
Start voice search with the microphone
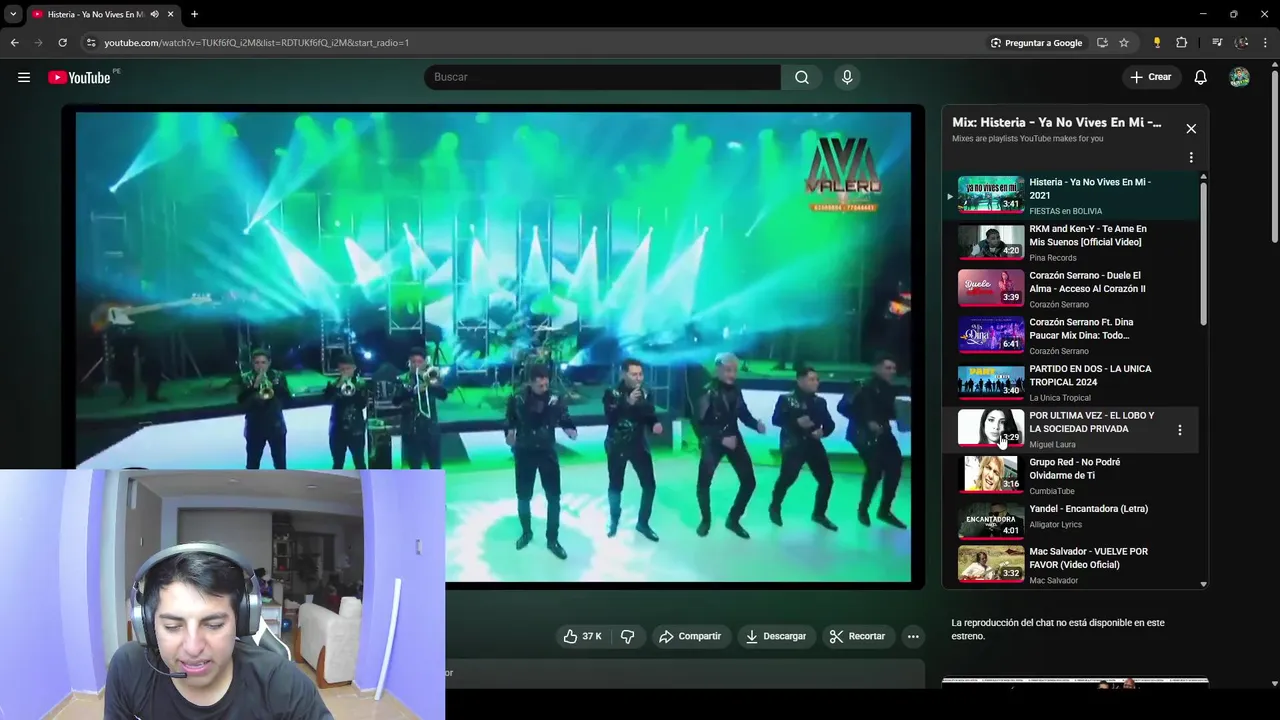point(847,77)
